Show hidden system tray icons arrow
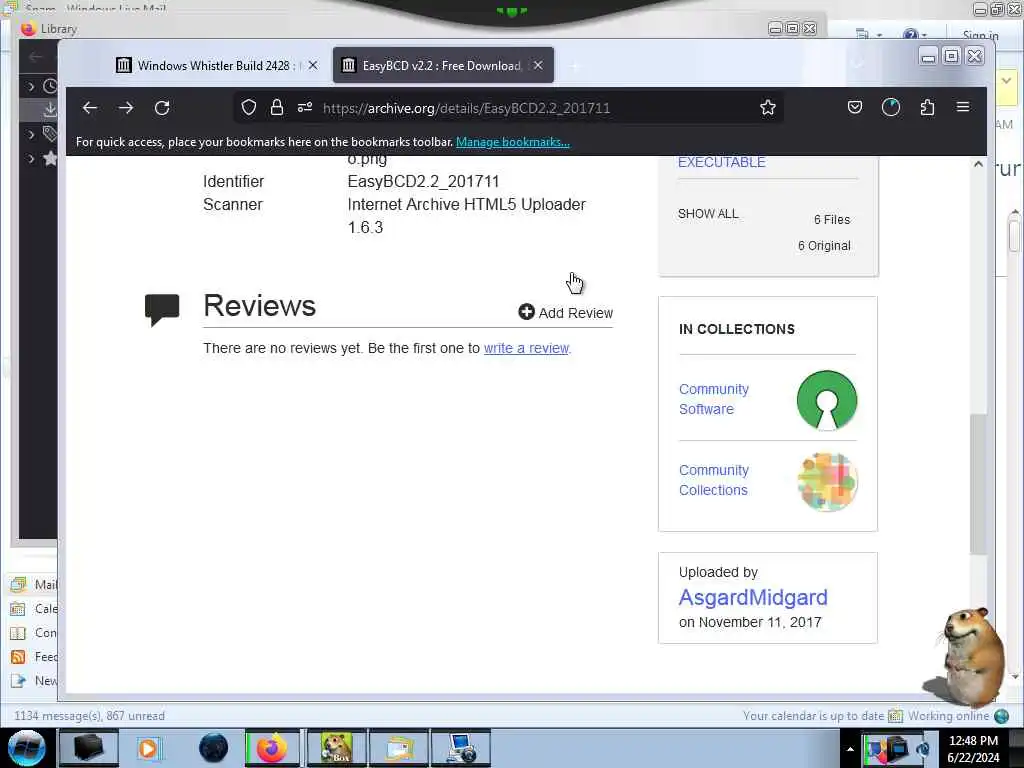Screen dimensions: 1024x768 [x=850, y=749]
